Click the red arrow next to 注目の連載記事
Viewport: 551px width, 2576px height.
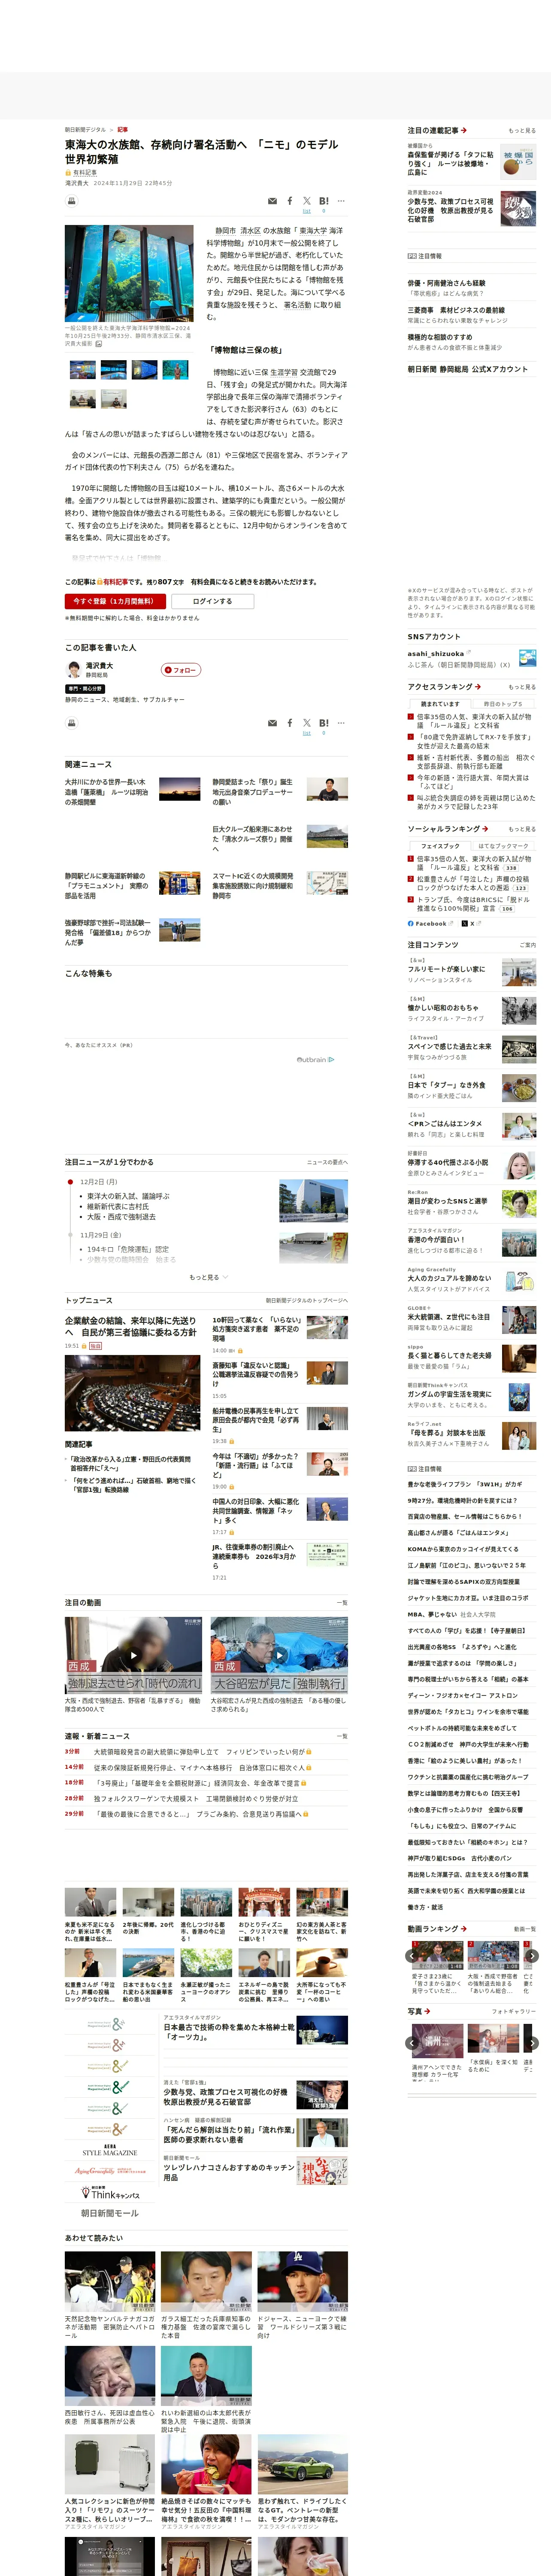pos(464,130)
